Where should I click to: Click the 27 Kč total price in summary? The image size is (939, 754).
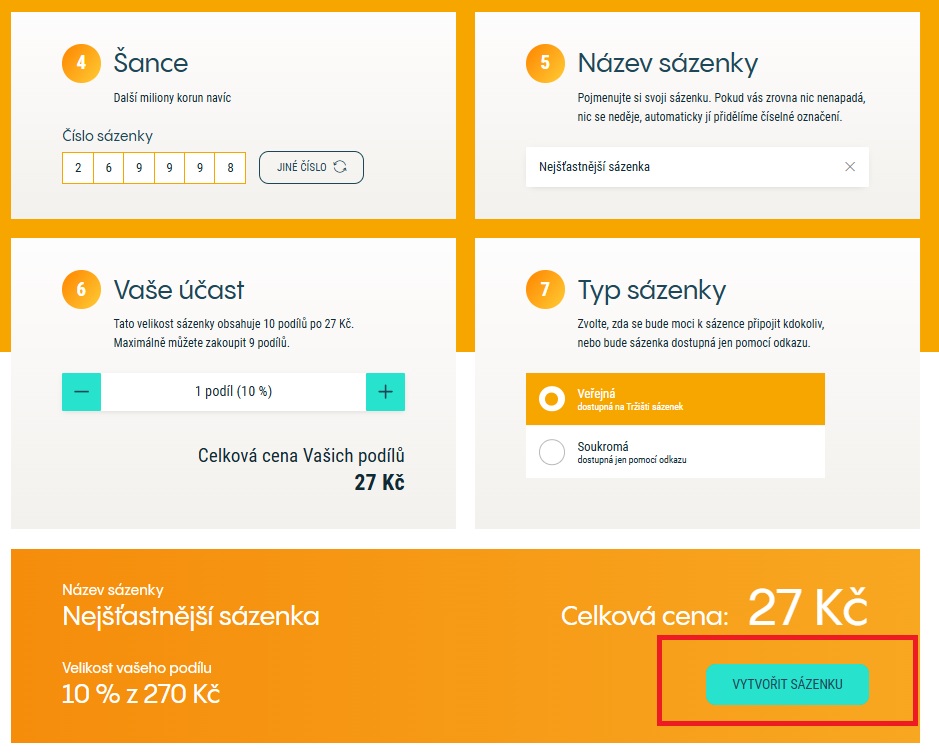[806, 610]
